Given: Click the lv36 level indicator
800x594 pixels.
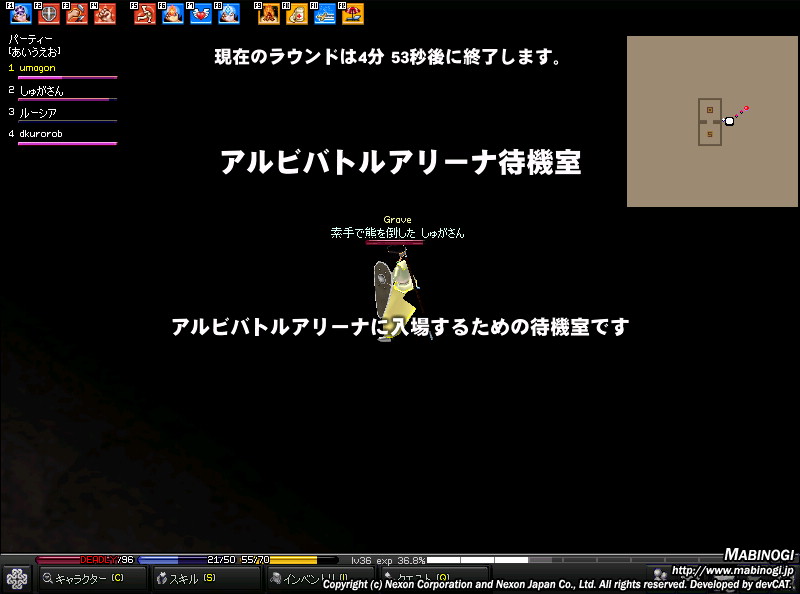Looking at the screenshot, I should coord(362,560).
